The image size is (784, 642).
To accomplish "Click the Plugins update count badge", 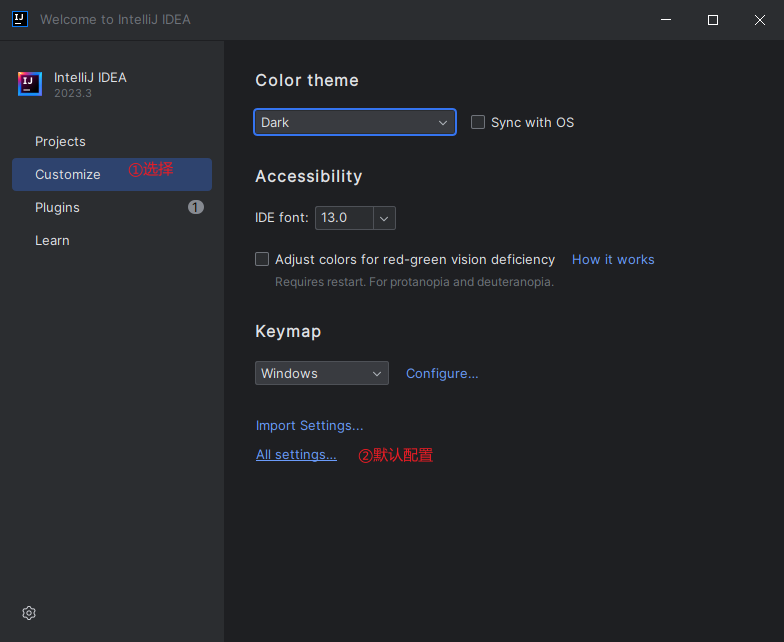I will [x=196, y=207].
